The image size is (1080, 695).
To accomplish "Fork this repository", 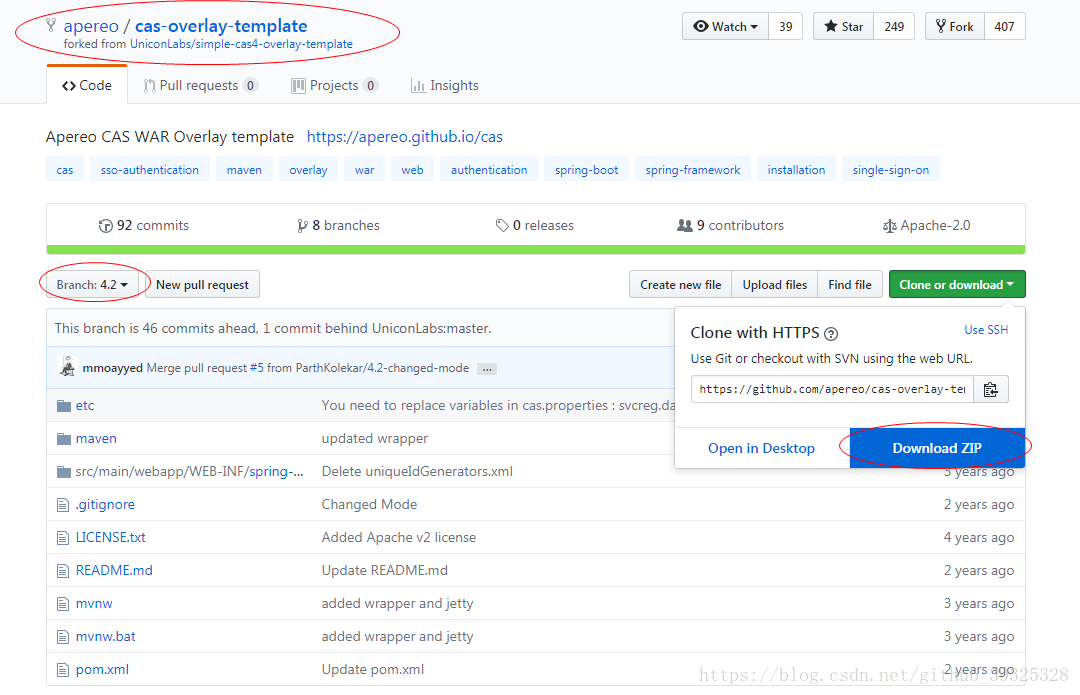I will pos(955,26).
